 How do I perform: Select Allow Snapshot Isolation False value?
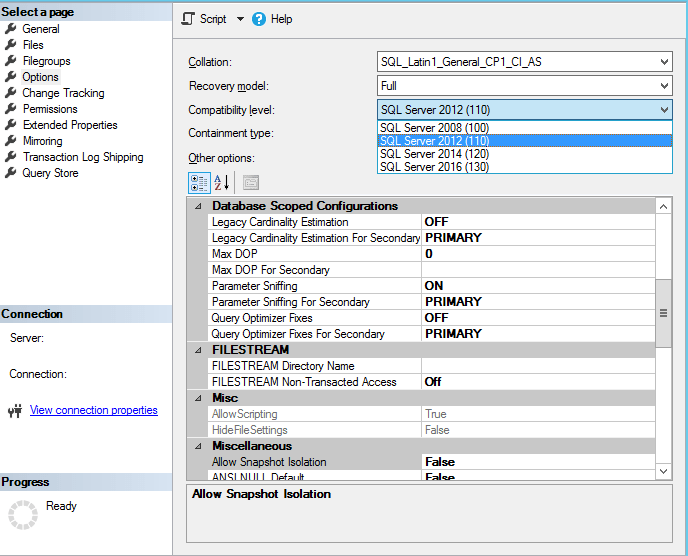(x=538, y=462)
